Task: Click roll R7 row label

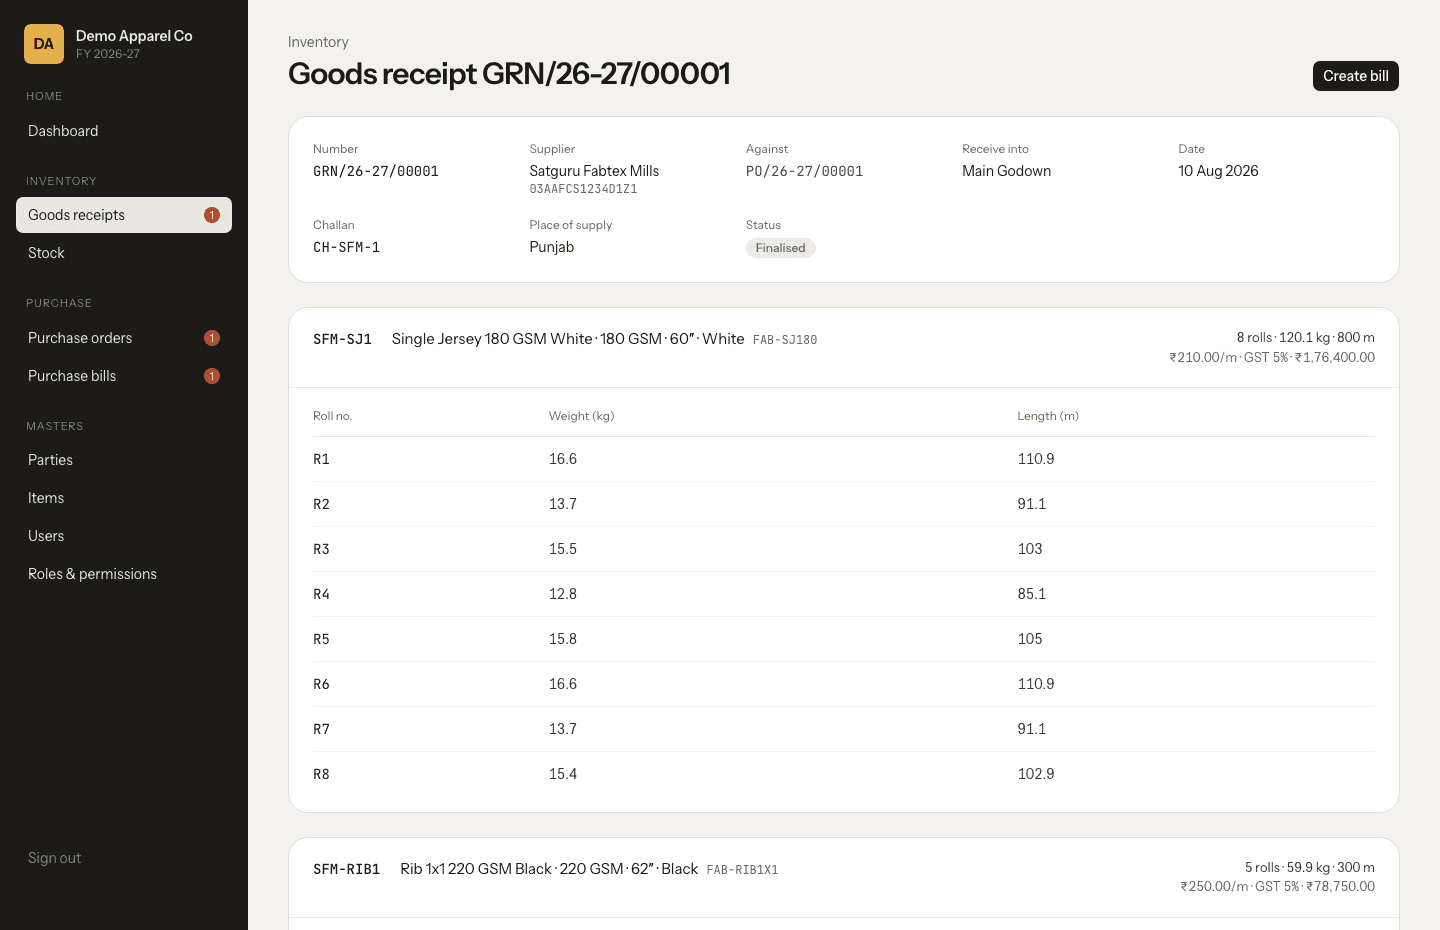Action: point(321,729)
